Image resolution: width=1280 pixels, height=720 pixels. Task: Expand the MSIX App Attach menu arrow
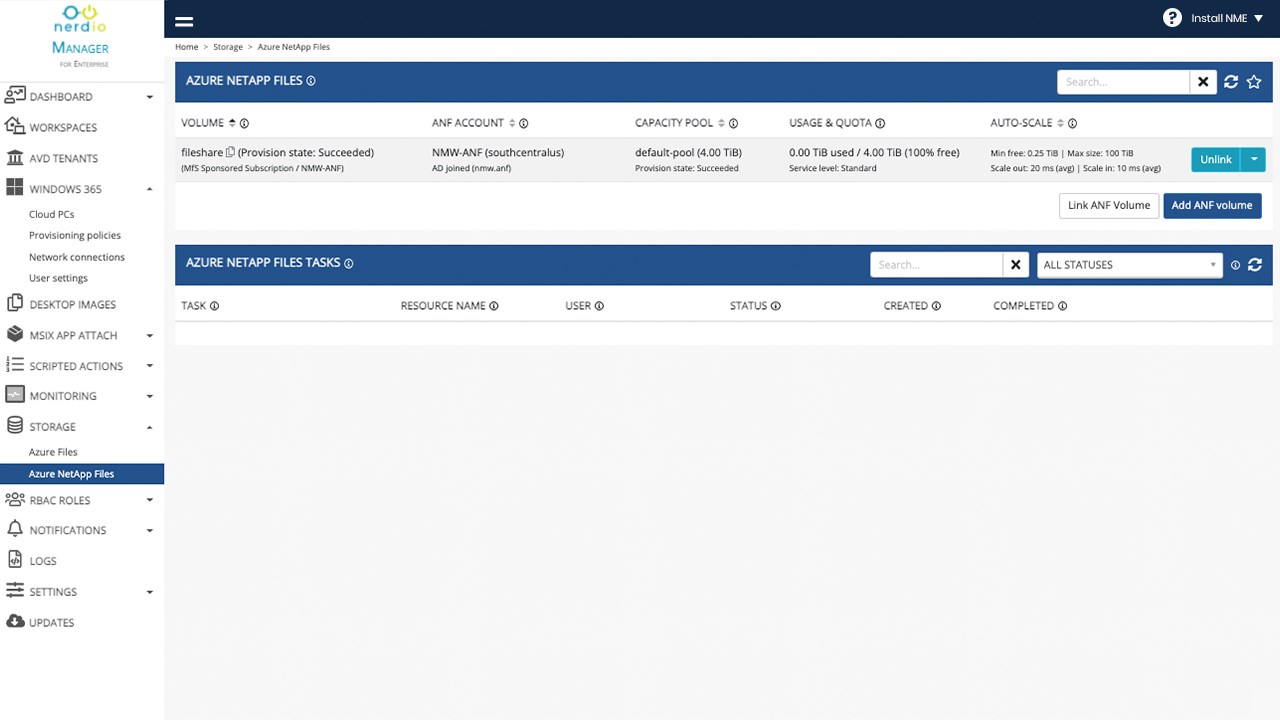pyautogui.click(x=150, y=336)
